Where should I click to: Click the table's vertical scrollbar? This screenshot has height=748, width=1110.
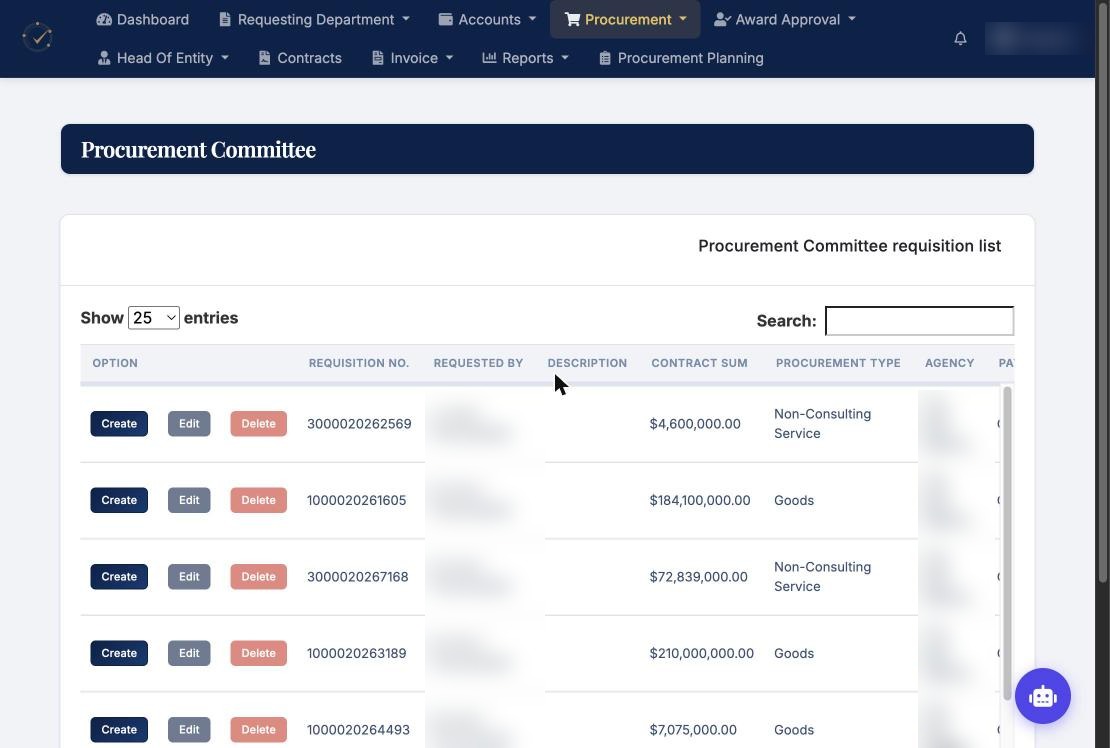coord(1007,542)
